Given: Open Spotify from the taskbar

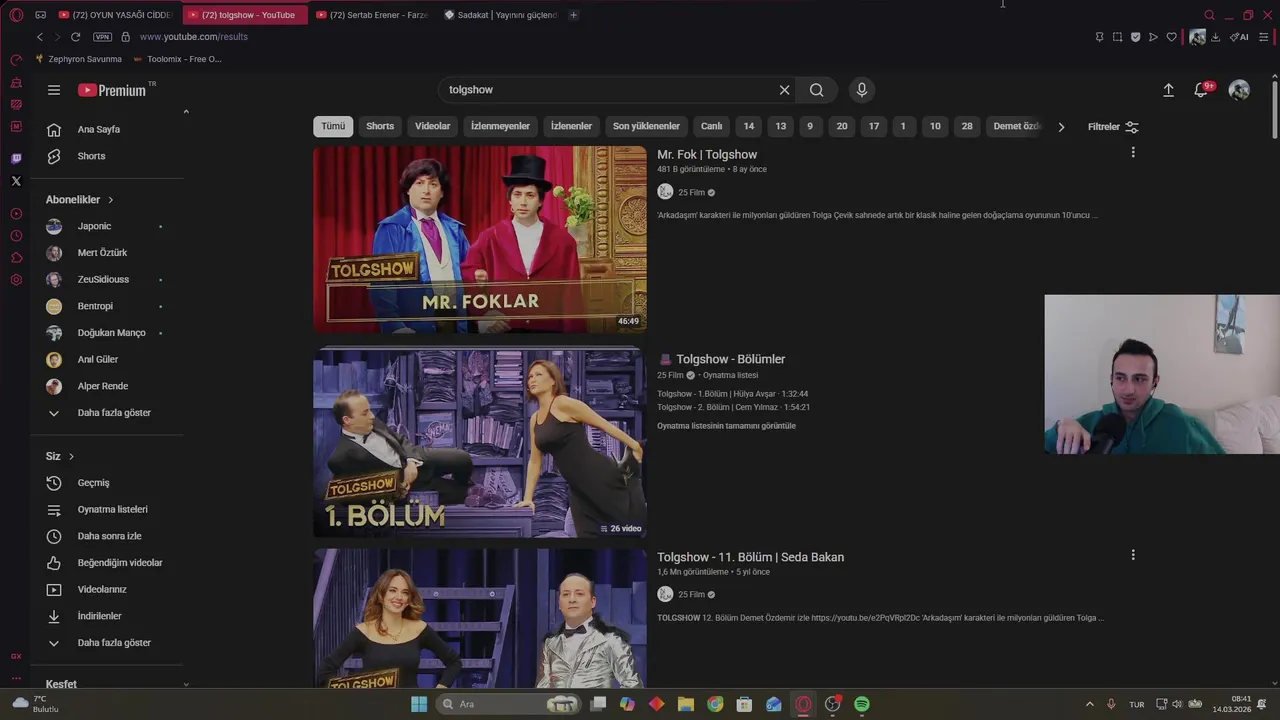Looking at the screenshot, I should click(862, 704).
